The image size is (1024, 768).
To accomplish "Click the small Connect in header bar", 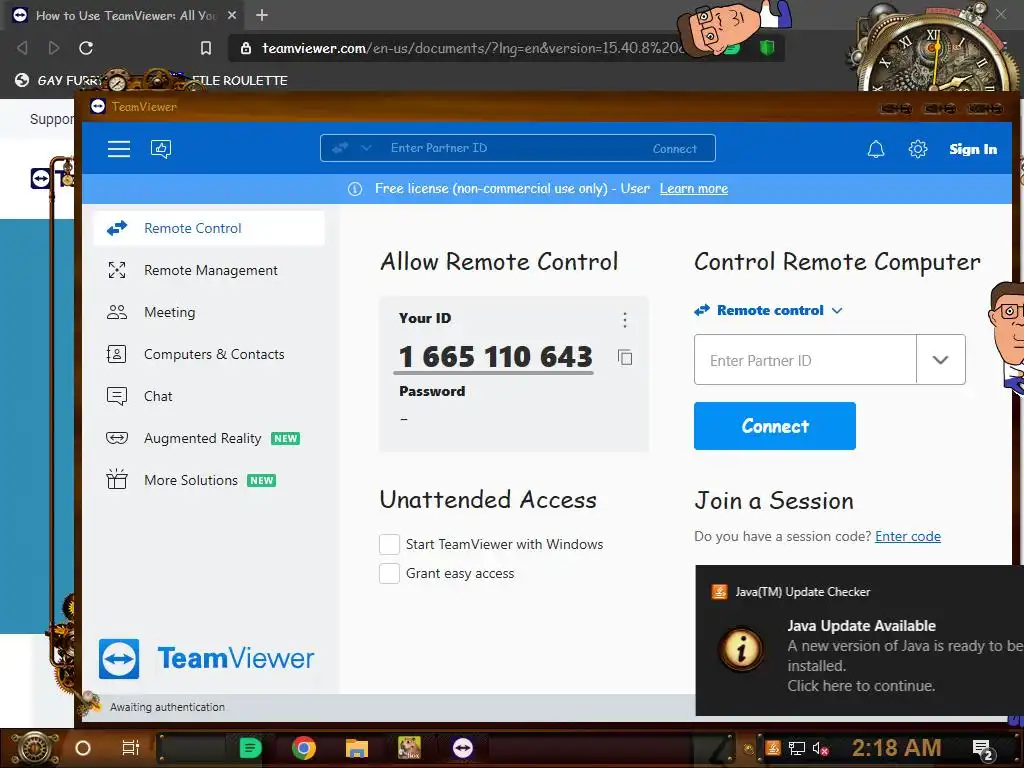I will coord(675,149).
